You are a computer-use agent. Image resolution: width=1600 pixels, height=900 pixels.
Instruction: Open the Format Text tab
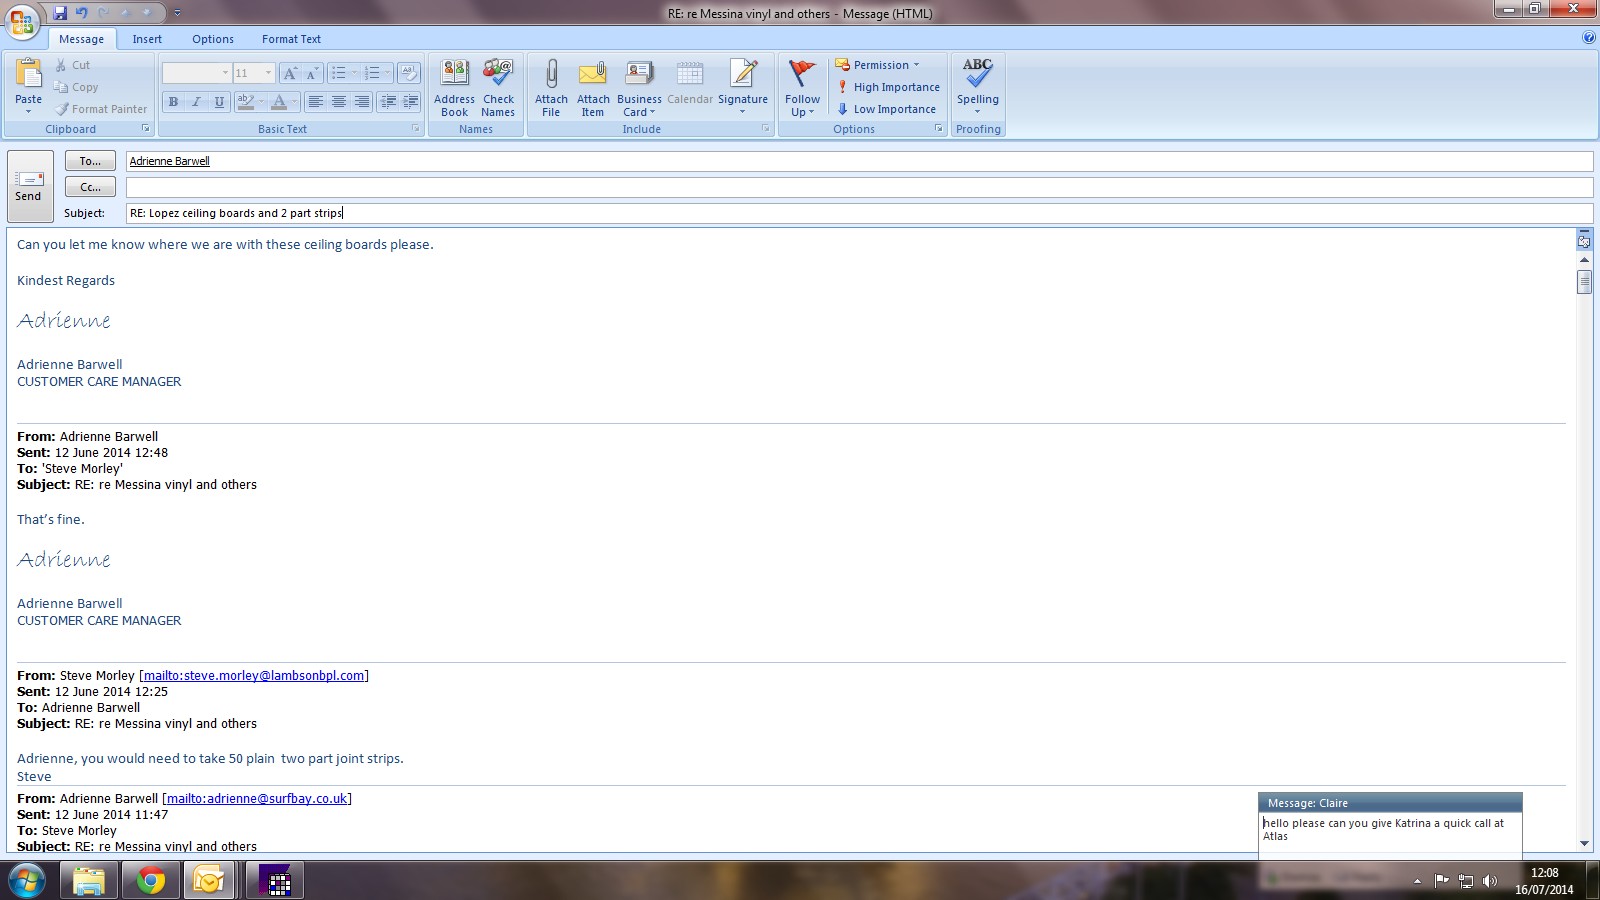click(x=291, y=39)
